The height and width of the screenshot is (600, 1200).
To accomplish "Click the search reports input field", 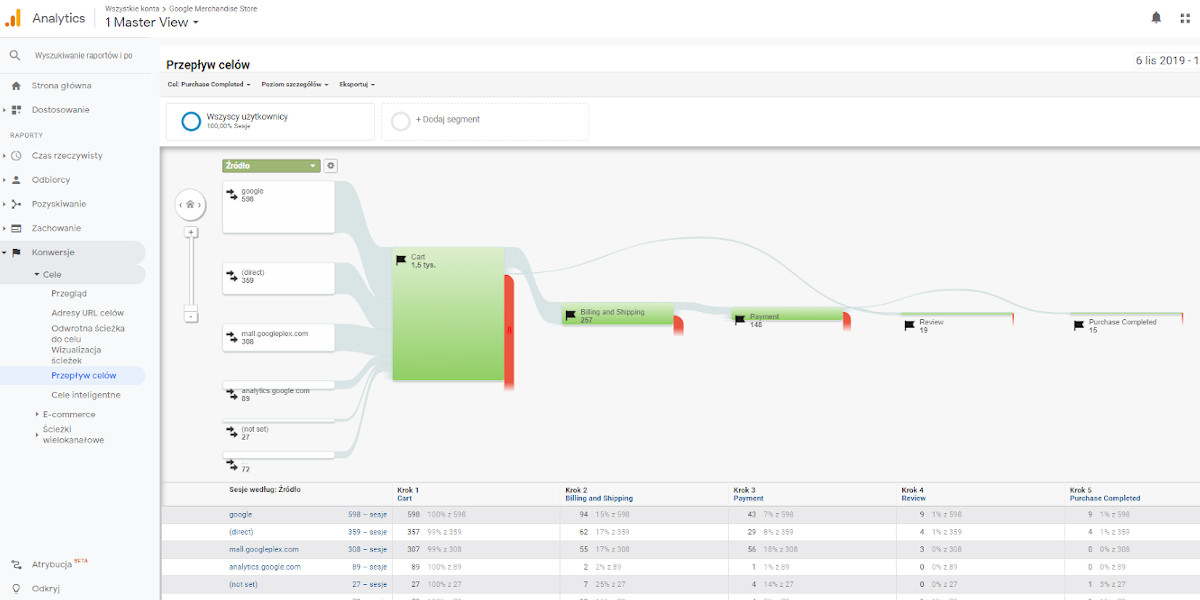I will (x=84, y=56).
